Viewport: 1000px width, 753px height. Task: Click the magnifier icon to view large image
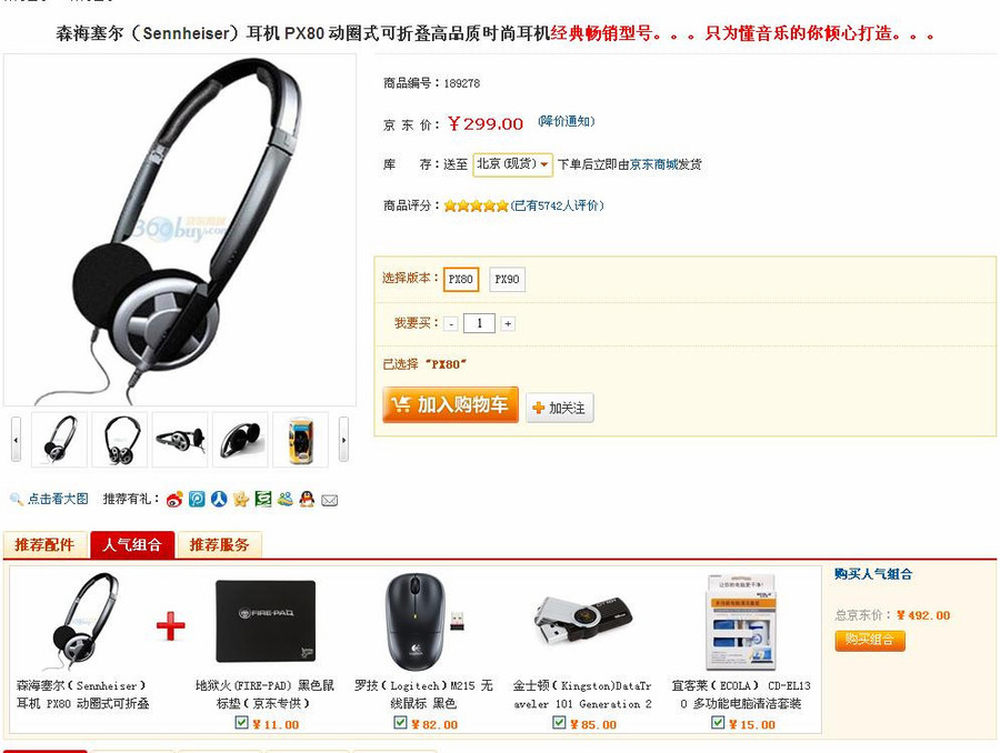coord(16,499)
